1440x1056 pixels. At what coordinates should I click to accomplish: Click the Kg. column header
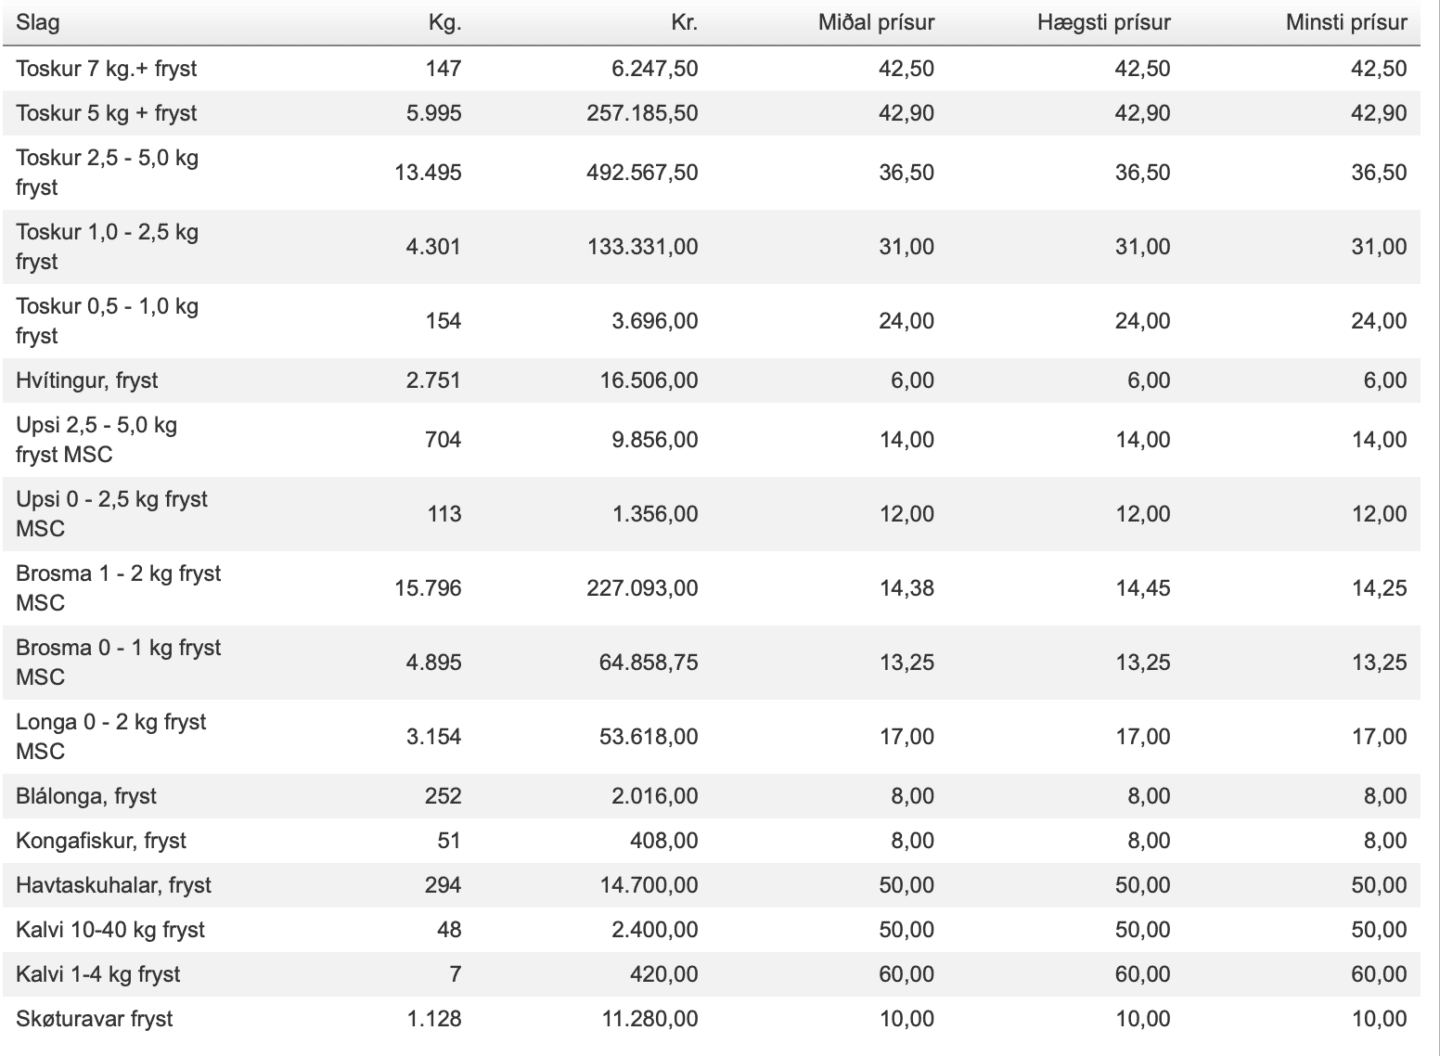point(445,22)
